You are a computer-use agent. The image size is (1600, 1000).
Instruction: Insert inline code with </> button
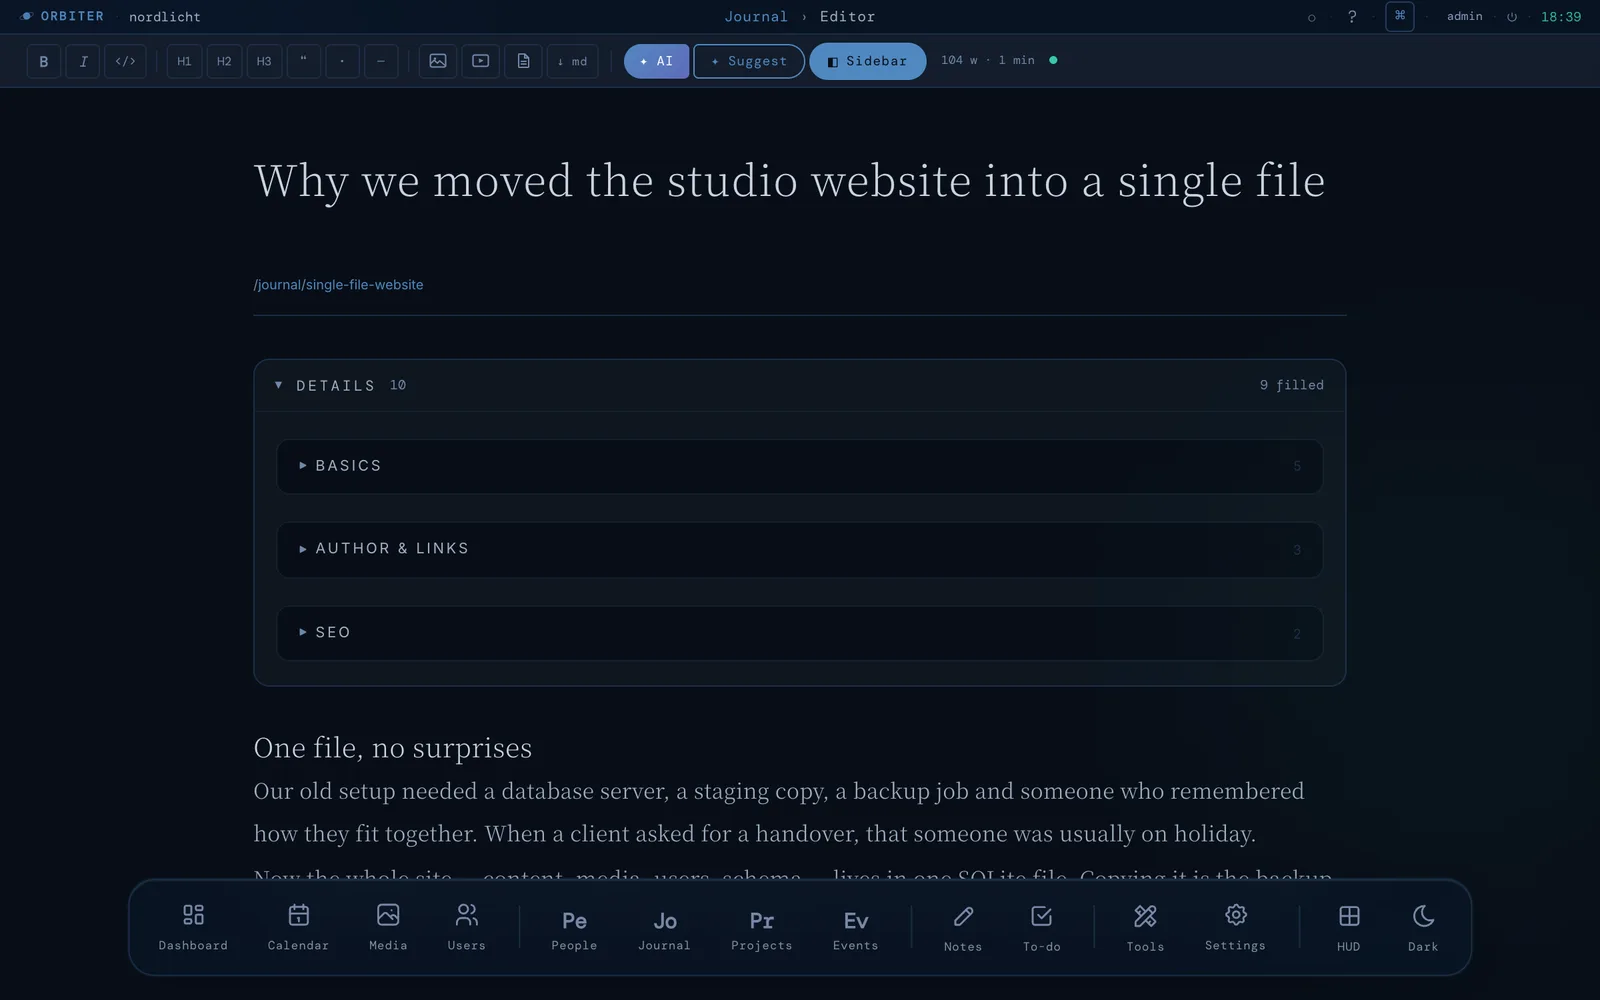(x=125, y=61)
